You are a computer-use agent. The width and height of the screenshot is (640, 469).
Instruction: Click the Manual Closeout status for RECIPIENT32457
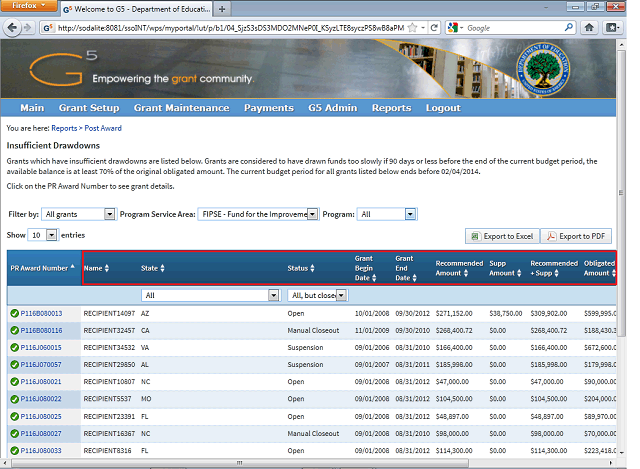313,330
